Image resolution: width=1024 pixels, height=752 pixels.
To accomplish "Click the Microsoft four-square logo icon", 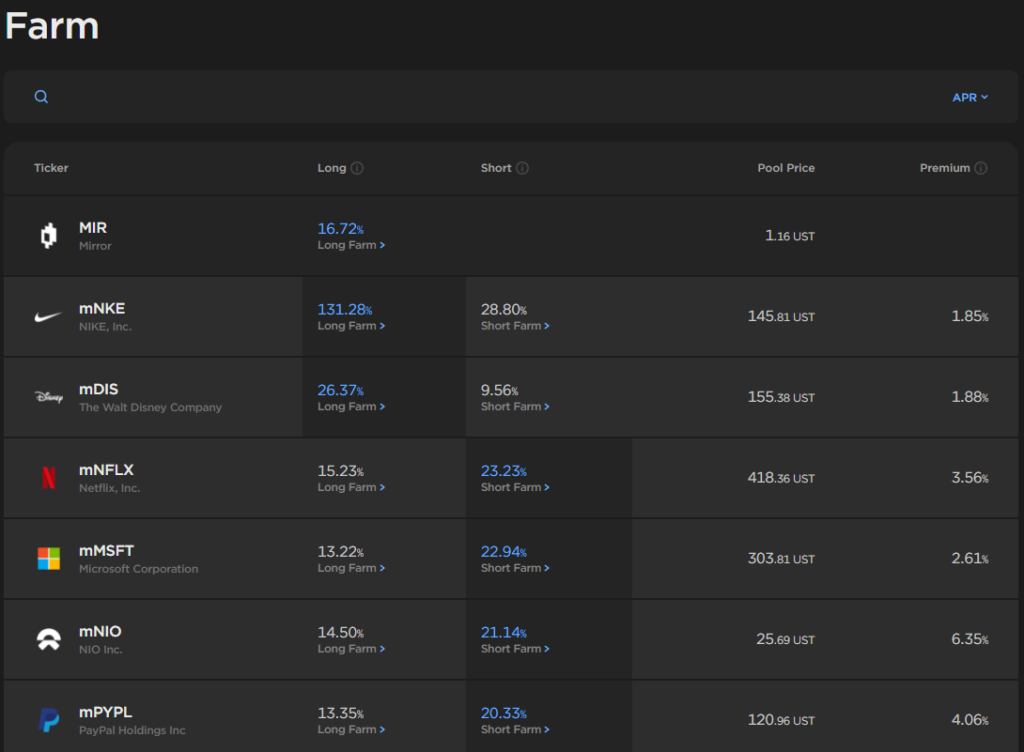I will tap(48, 558).
